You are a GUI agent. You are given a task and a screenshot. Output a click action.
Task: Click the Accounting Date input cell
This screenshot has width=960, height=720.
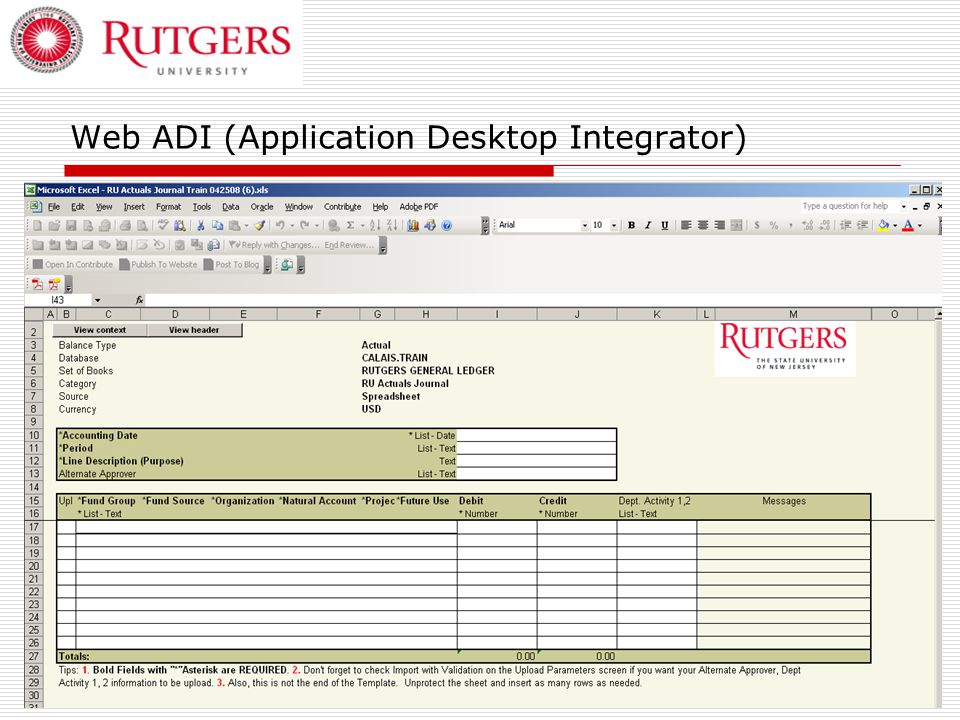(x=536, y=435)
